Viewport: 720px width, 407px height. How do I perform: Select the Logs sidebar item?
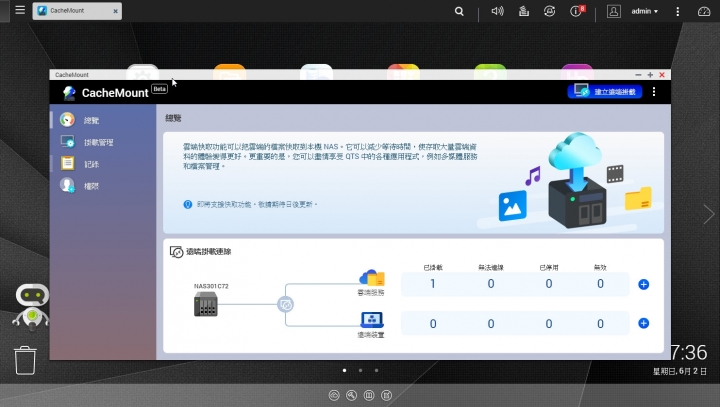coord(103,164)
